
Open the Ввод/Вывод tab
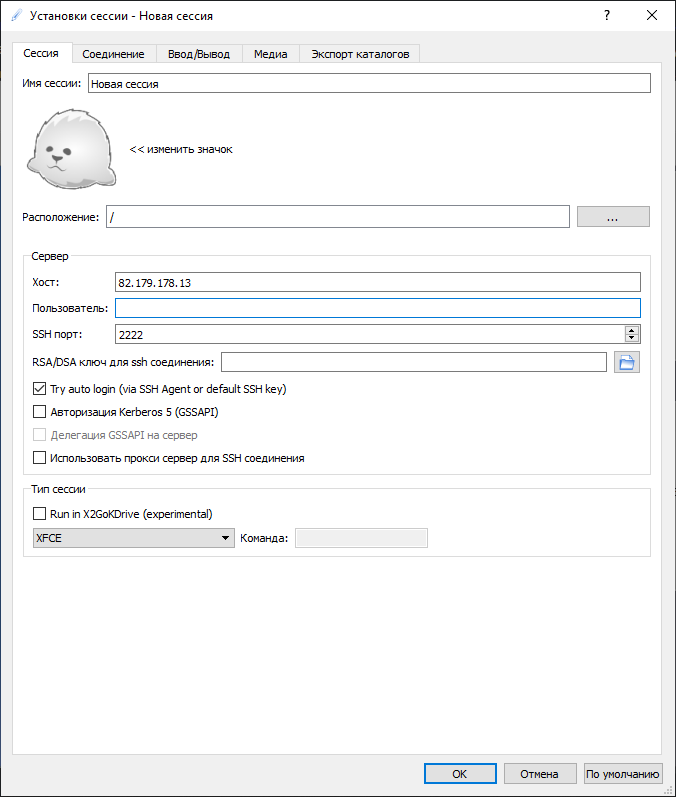pos(199,54)
